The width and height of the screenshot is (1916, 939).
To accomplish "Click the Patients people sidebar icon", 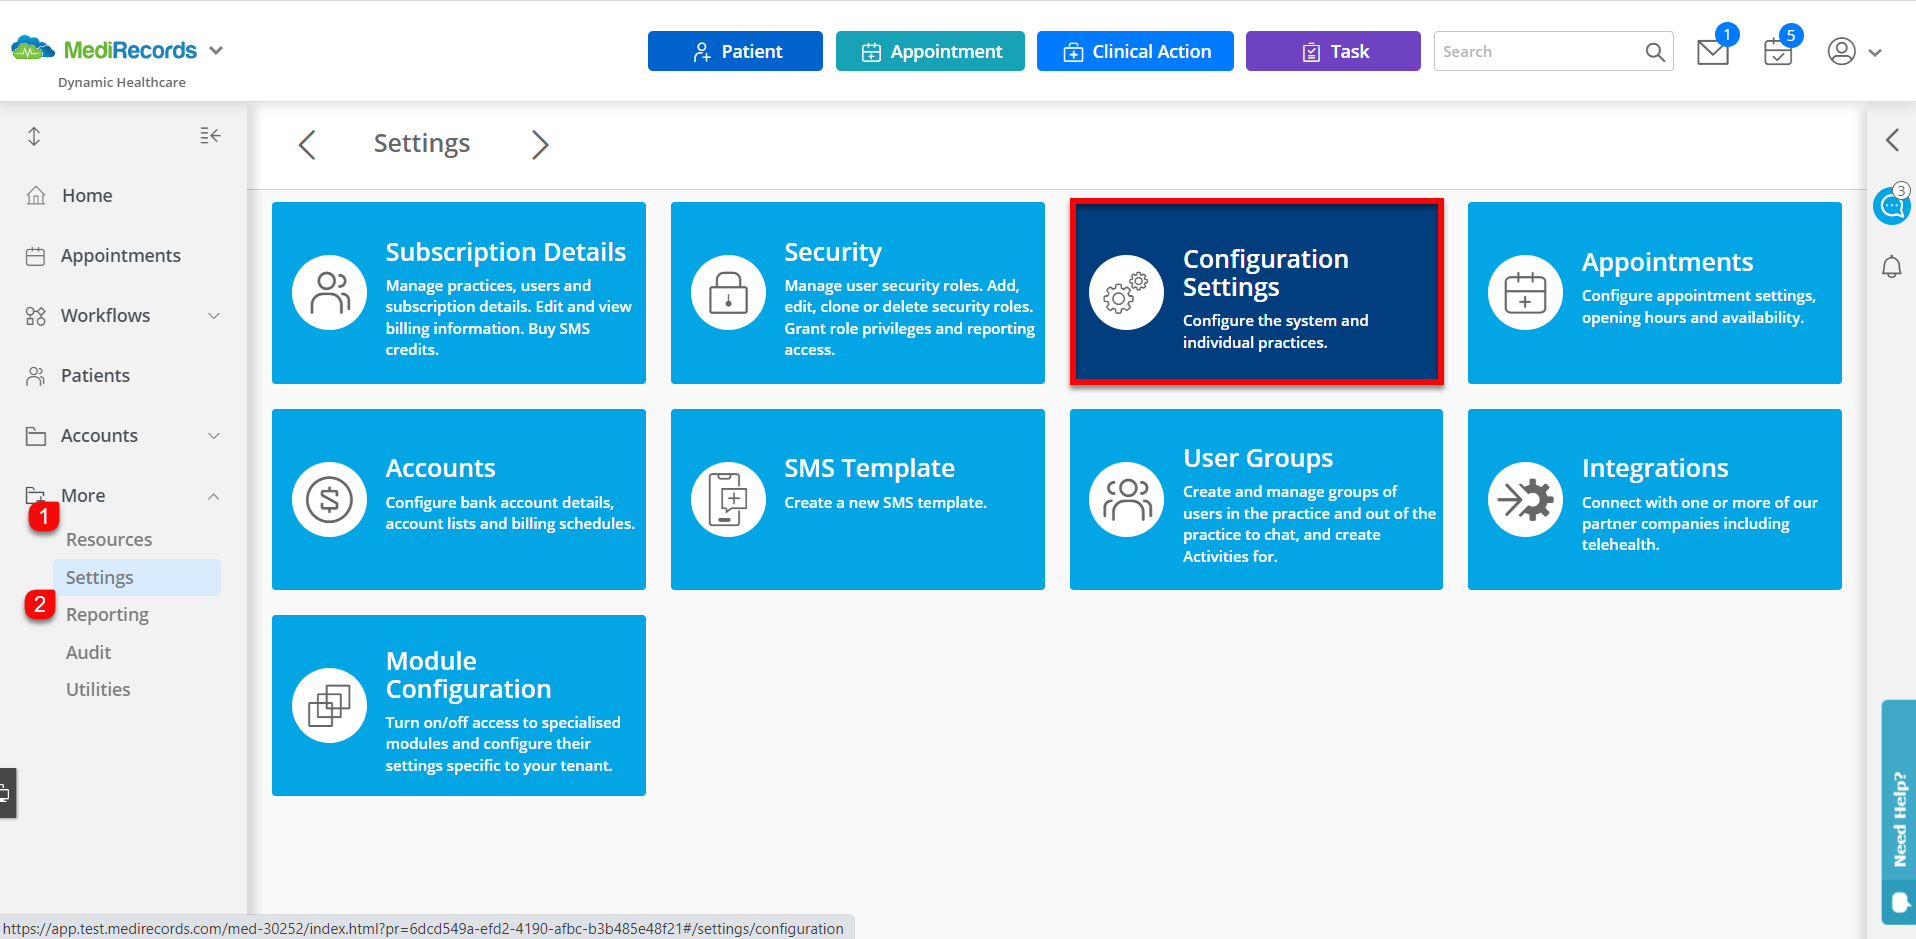I will (36, 376).
